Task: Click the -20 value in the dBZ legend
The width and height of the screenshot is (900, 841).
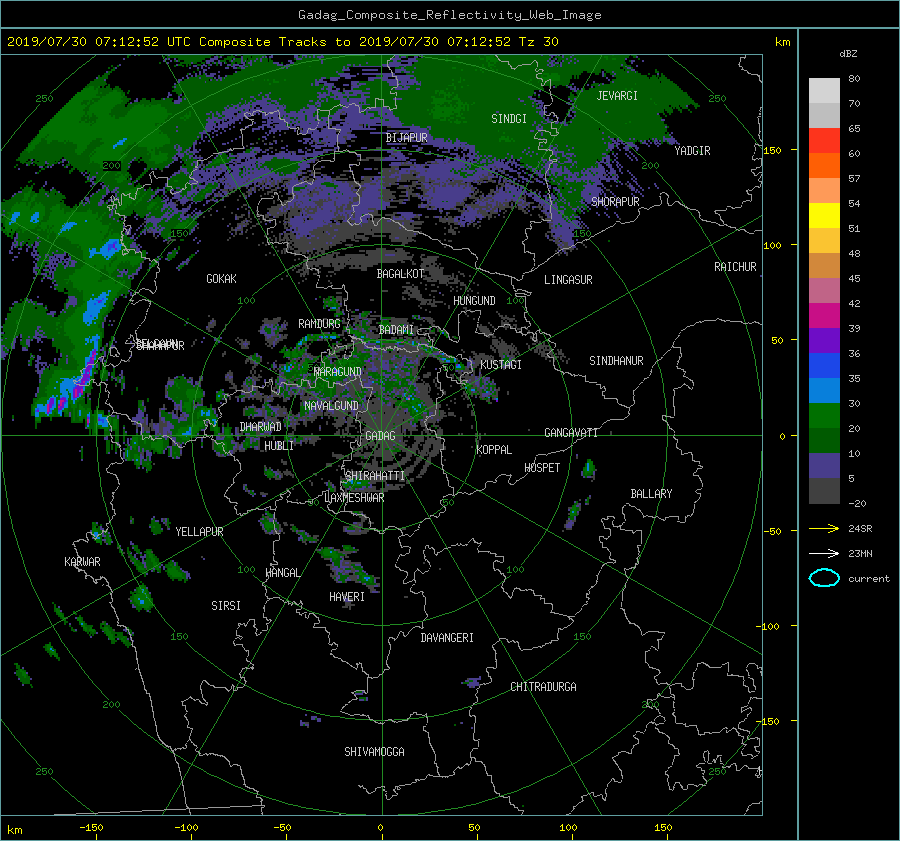Action: pyautogui.click(x=857, y=503)
